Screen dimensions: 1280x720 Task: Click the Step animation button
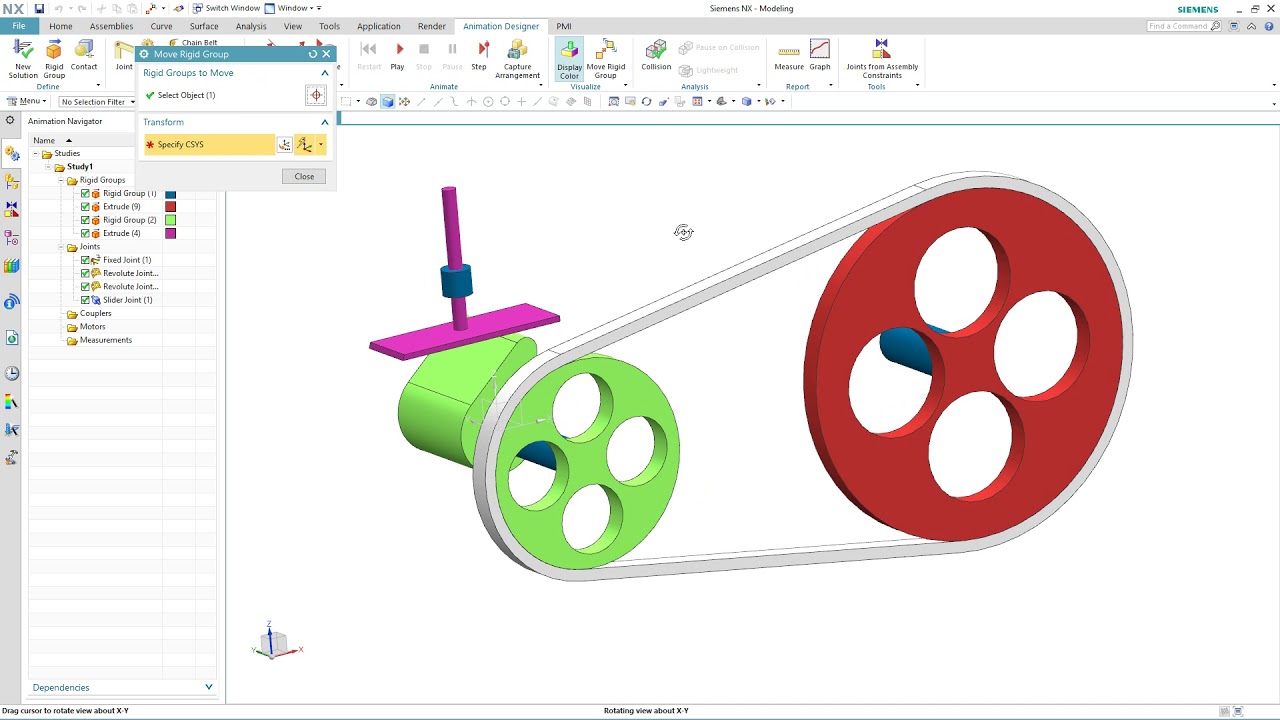tap(479, 56)
